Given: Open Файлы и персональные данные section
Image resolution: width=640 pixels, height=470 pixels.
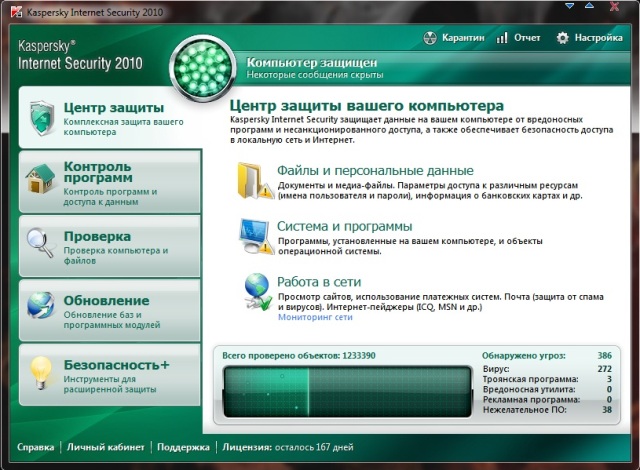Looking at the screenshot, I should (x=375, y=171).
